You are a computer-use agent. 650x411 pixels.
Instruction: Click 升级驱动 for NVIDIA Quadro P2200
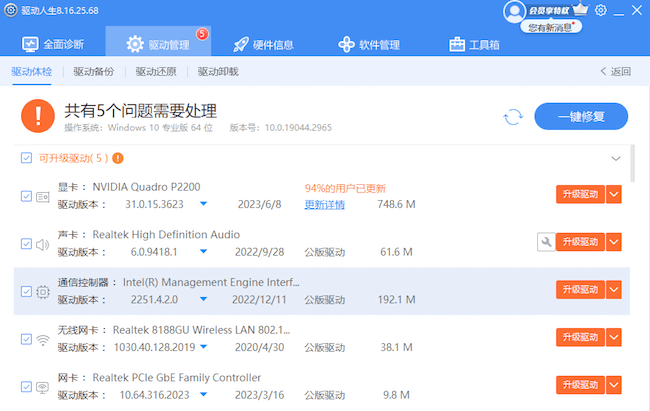pyautogui.click(x=580, y=194)
